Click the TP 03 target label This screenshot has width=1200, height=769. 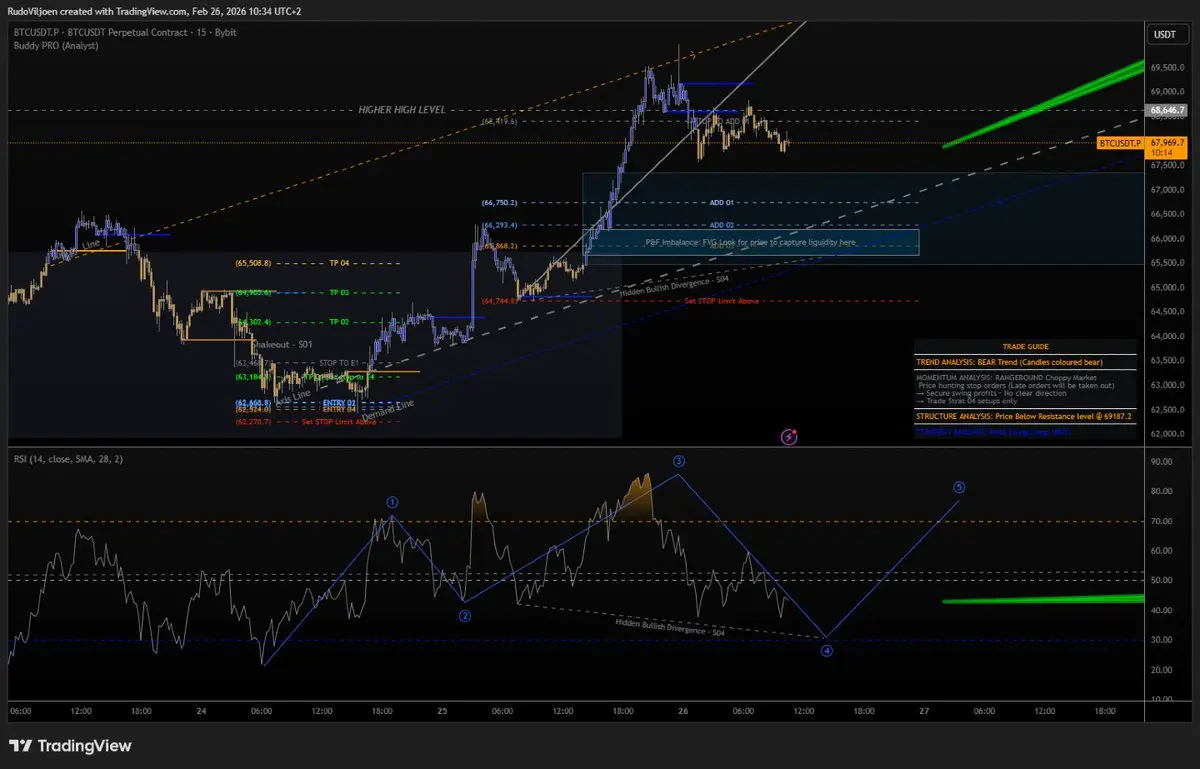341,293
